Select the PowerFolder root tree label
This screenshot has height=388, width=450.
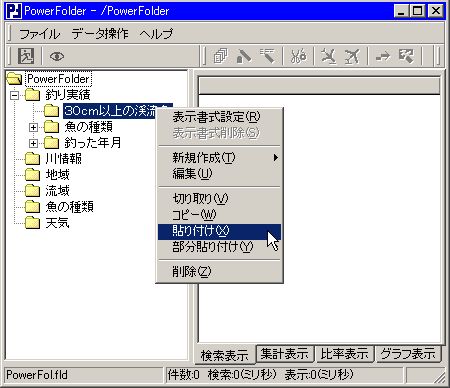click(x=58, y=79)
